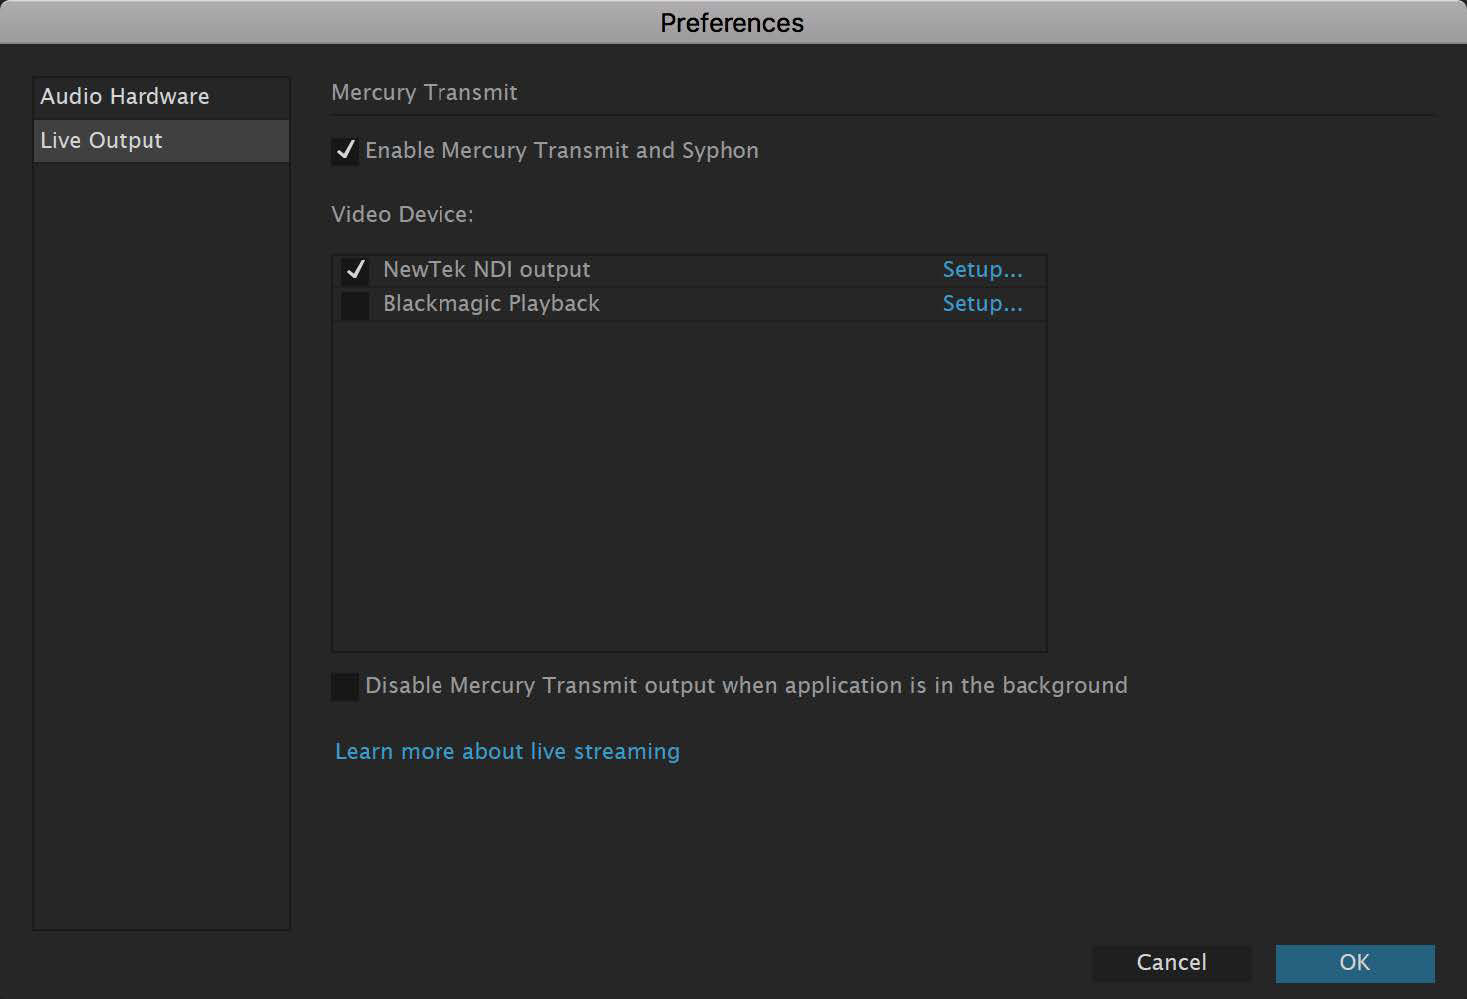The image size is (1467, 999).
Task: Open Setup for Blackmagic Playback
Action: (982, 304)
